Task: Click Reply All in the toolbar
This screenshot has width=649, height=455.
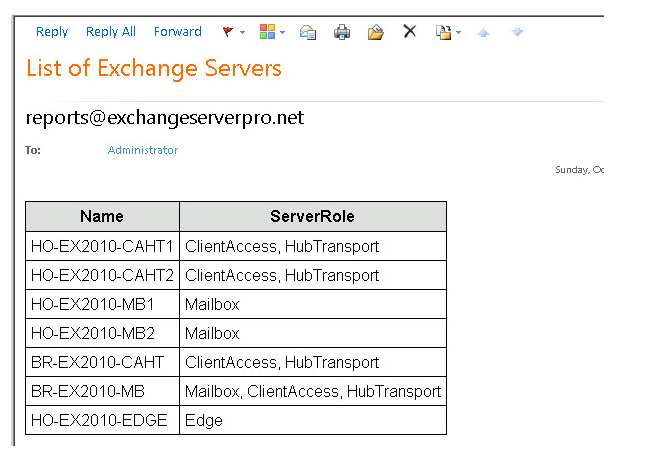Action: coord(111,32)
